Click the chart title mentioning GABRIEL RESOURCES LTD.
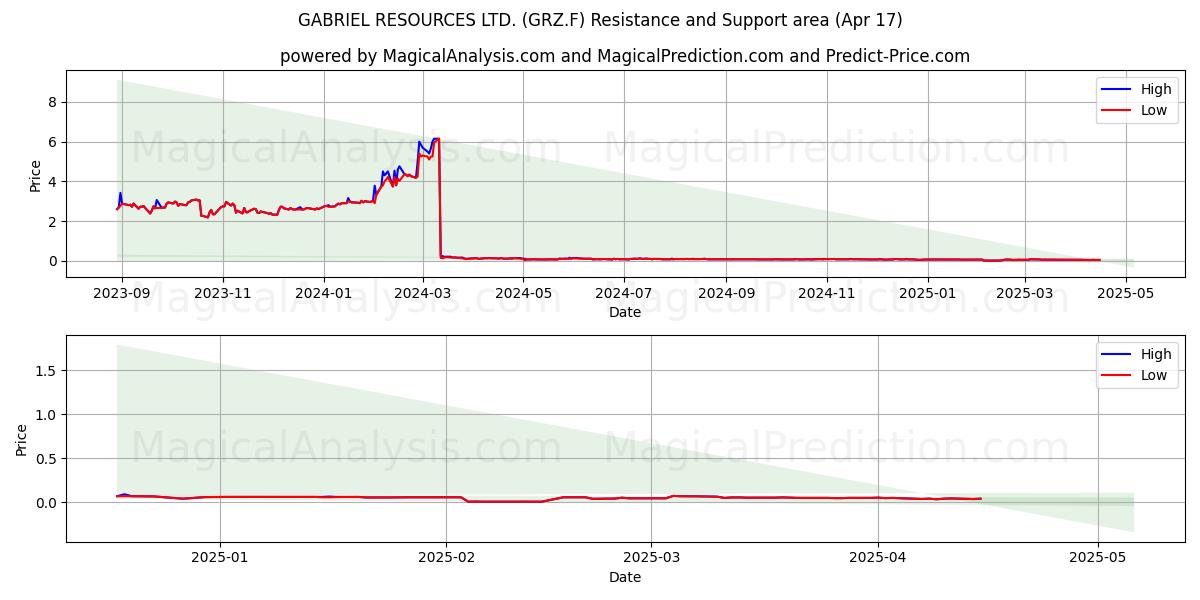Viewport: 1200px width, 600px height. 600,20
